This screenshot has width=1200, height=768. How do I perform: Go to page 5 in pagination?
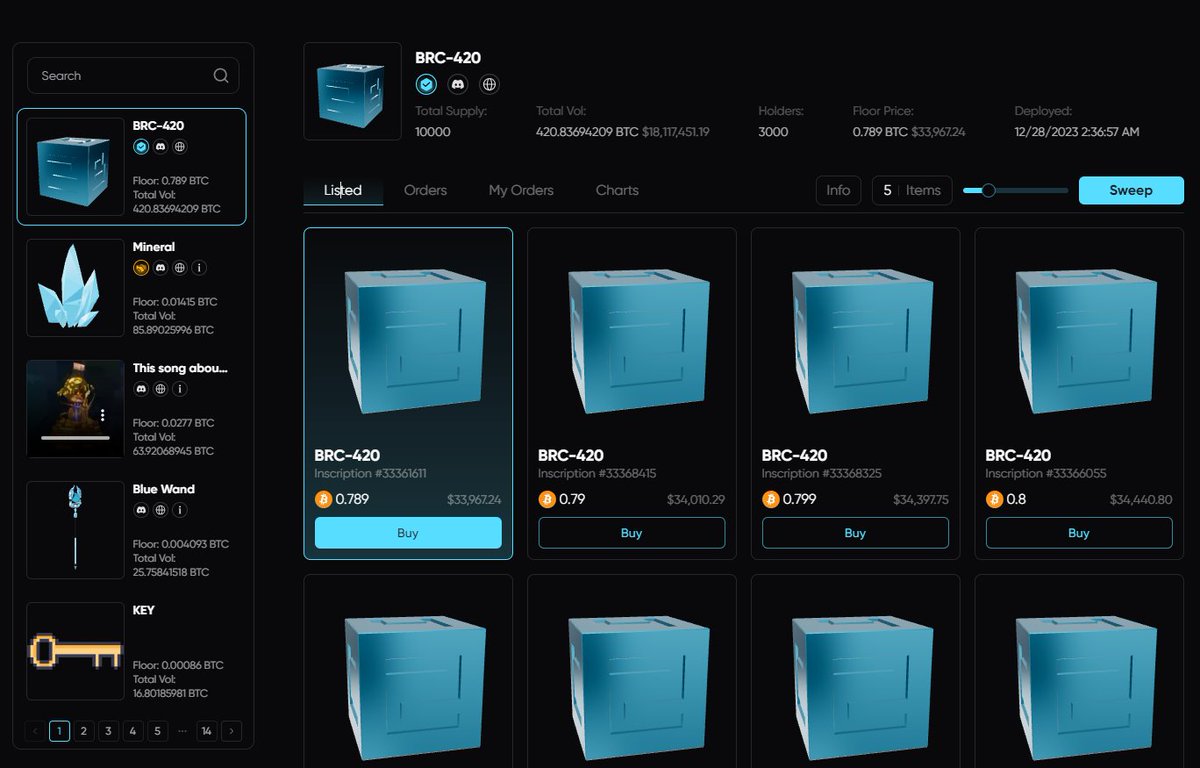(x=157, y=731)
